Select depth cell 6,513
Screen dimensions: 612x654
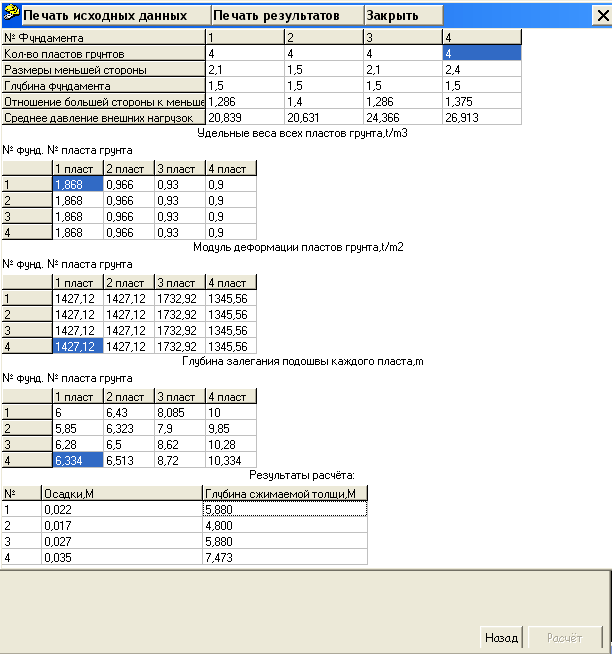pyautogui.click(x=129, y=460)
